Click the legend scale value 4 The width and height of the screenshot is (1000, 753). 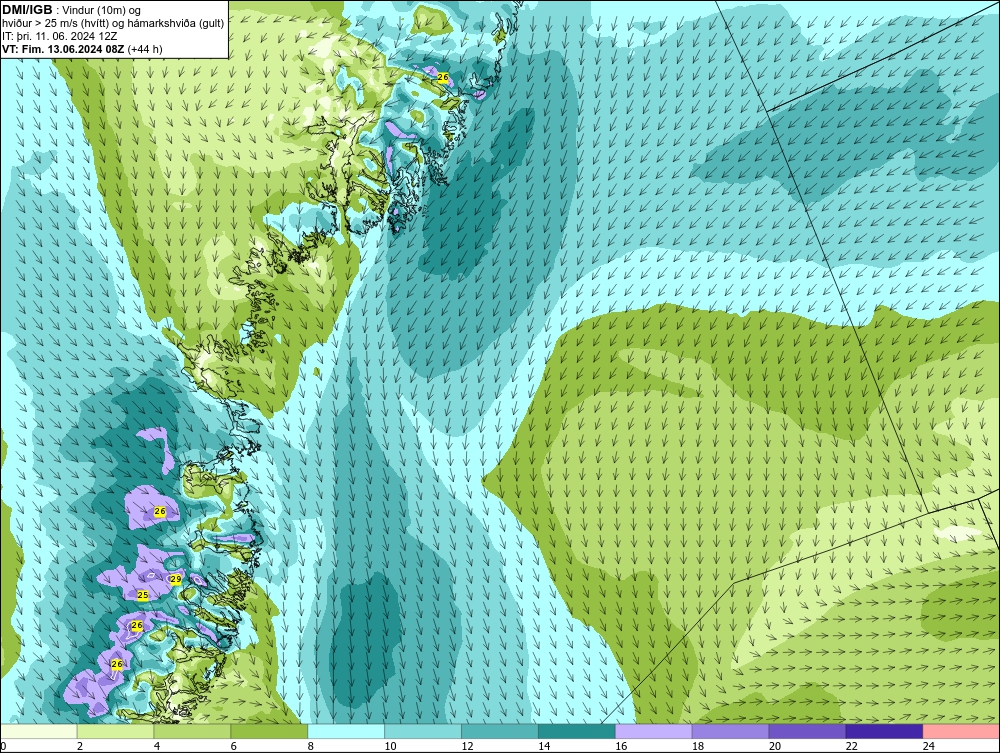point(157,746)
